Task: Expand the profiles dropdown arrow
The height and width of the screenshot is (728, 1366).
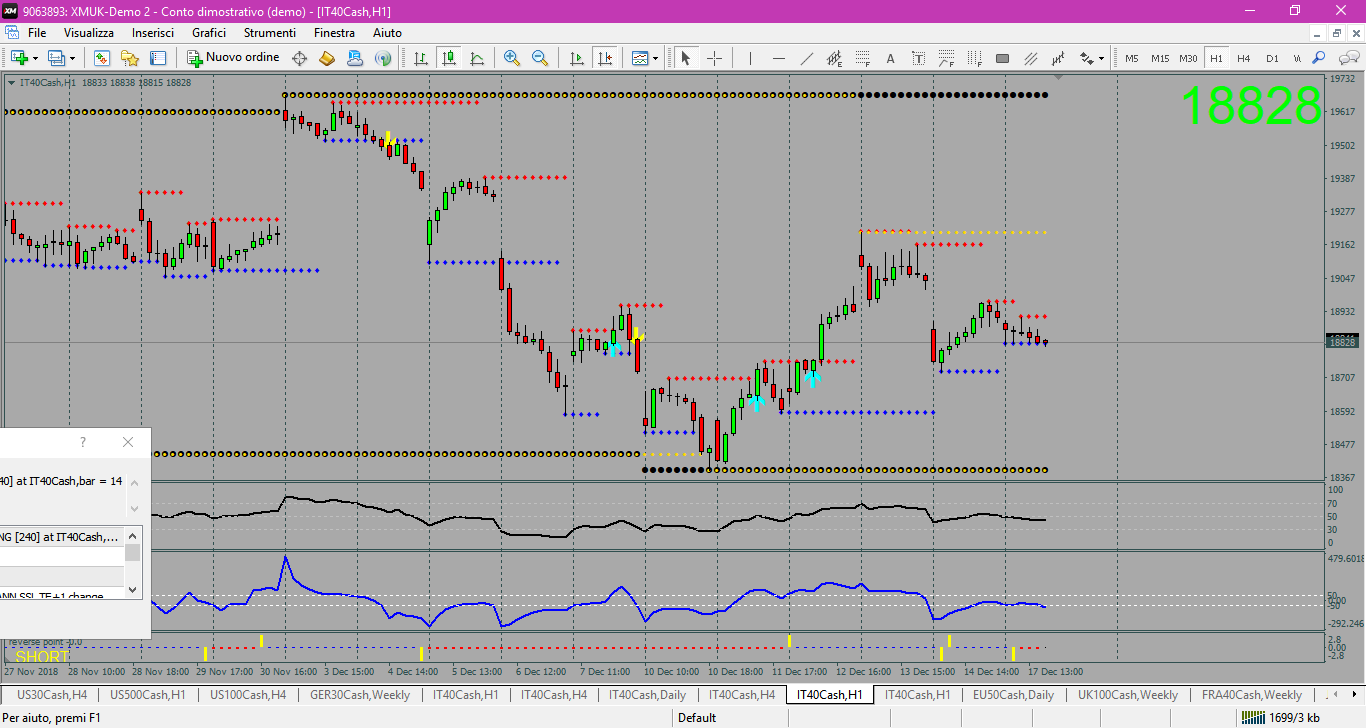Action: [x=73, y=58]
